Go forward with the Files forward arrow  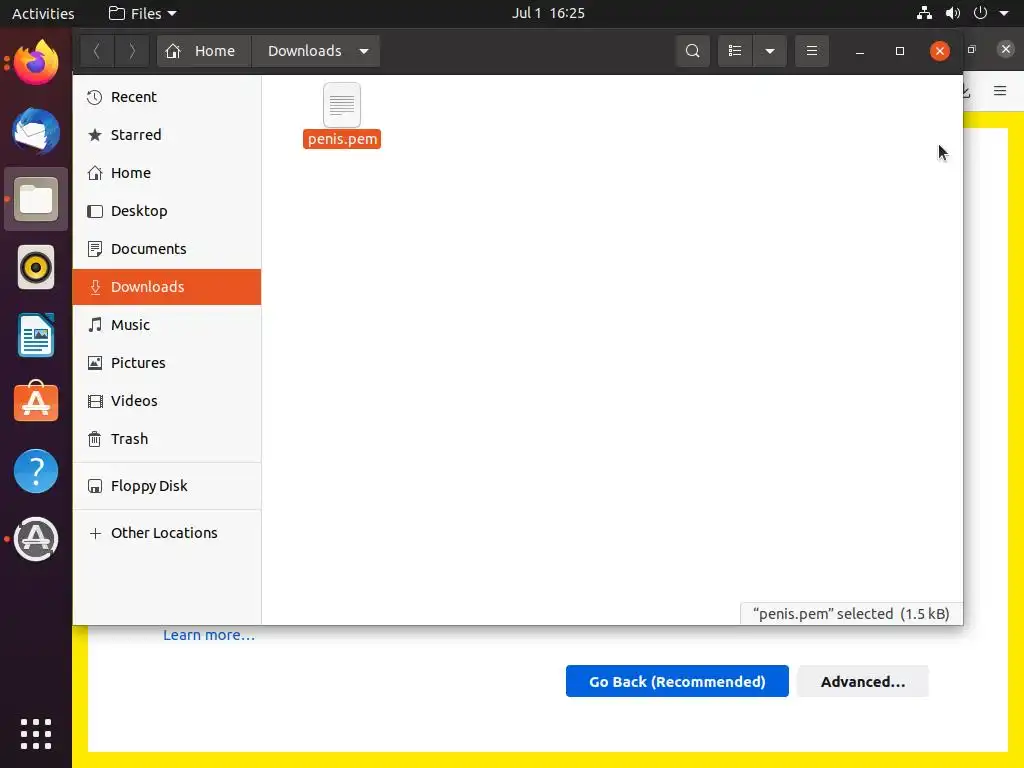(x=131, y=51)
